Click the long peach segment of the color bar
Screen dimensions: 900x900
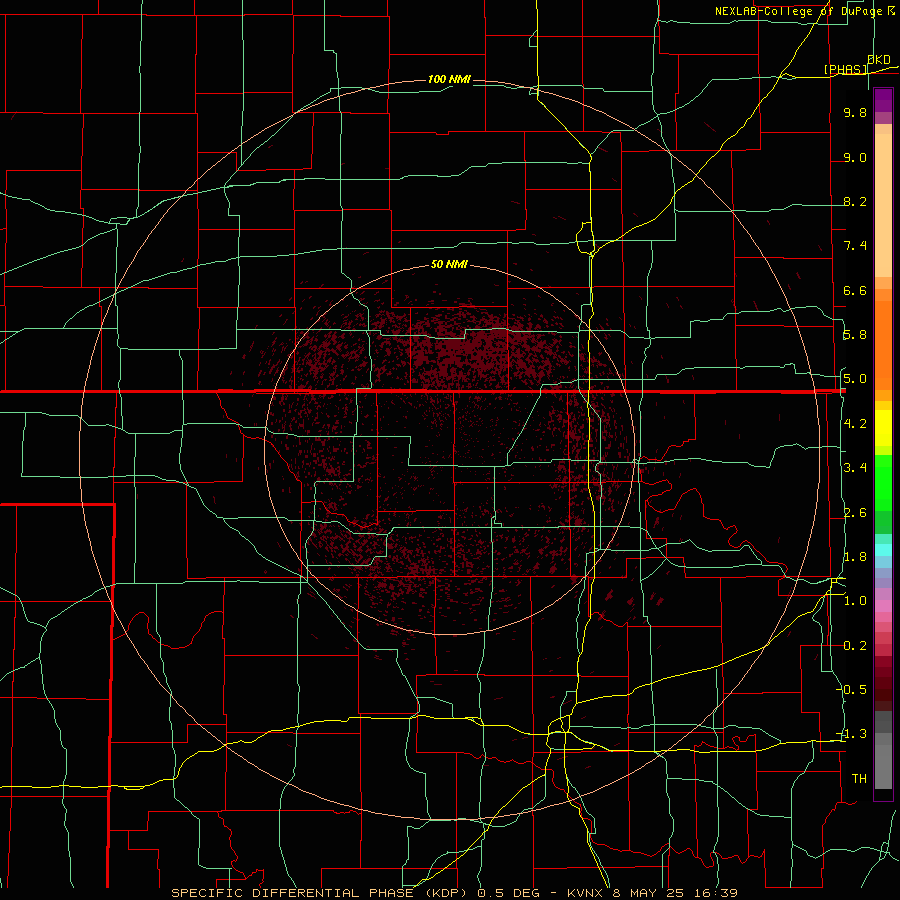(x=883, y=205)
